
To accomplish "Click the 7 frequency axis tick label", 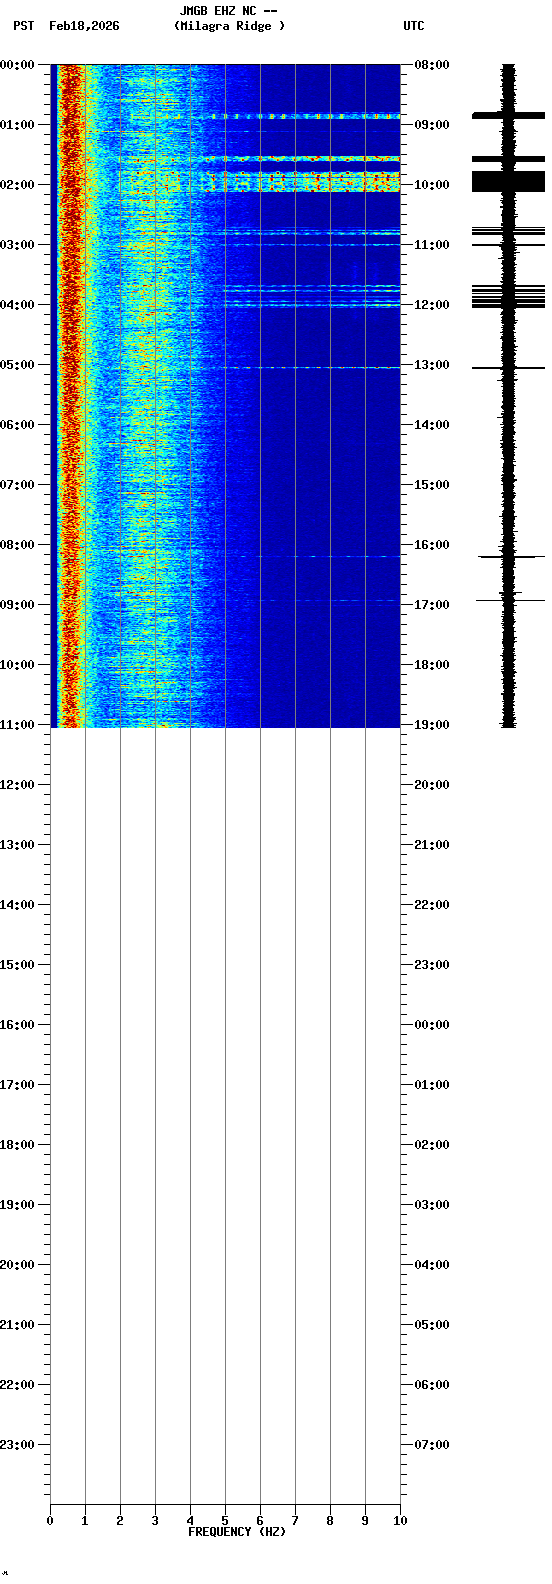I will (295, 1521).
